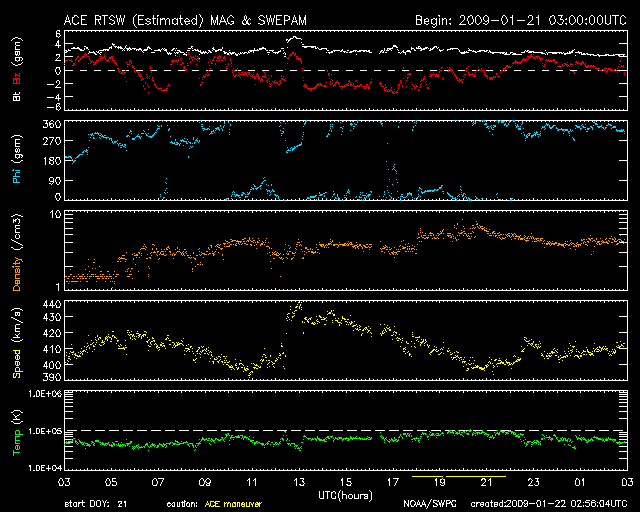Click the NOAA/SWPC credit text

tap(430, 504)
